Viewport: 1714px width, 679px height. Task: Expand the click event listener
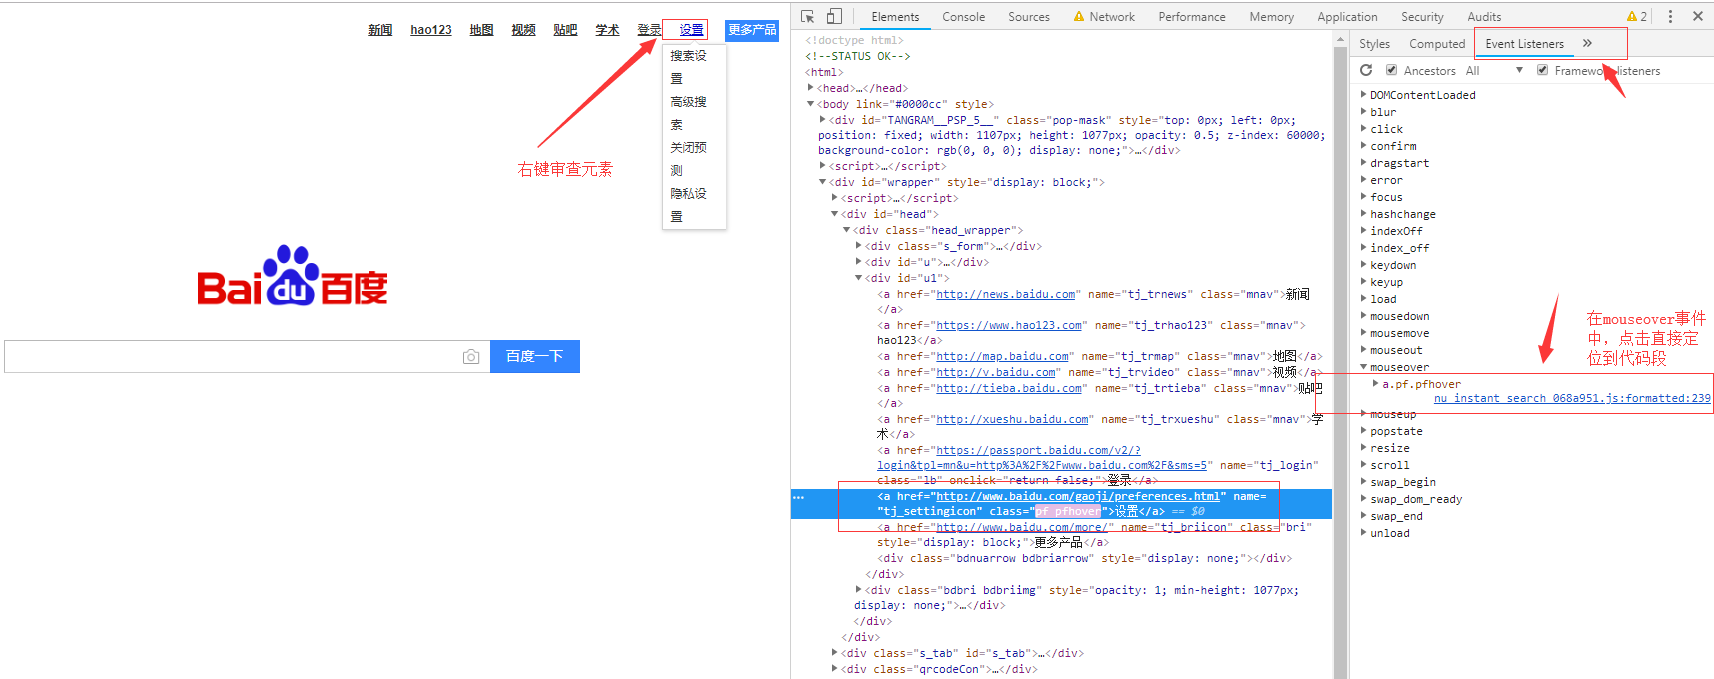[1364, 129]
